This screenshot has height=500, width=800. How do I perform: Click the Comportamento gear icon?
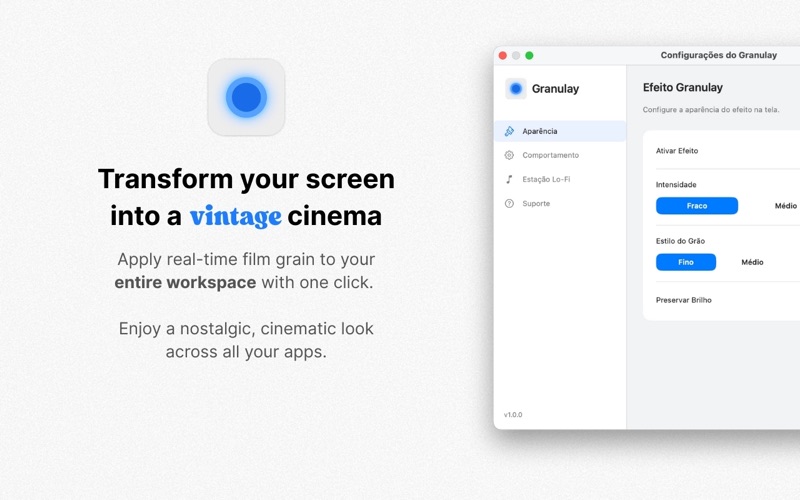pos(509,155)
